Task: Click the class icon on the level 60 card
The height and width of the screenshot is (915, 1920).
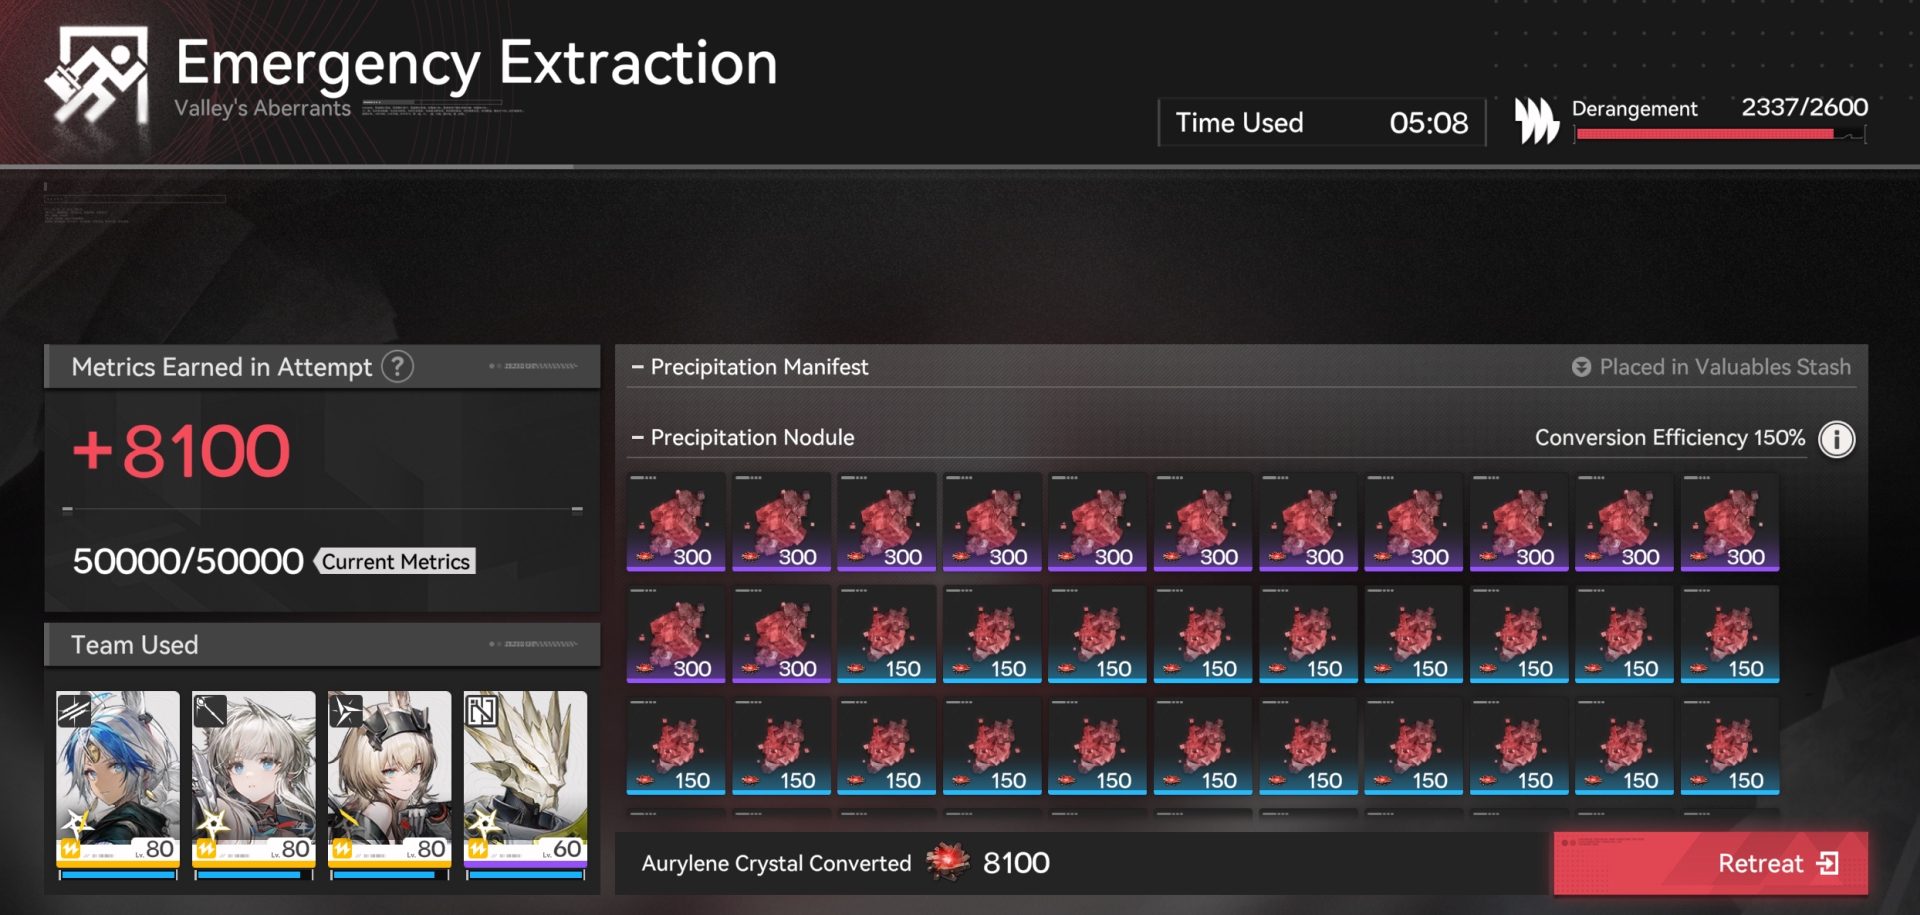Action: coord(482,709)
